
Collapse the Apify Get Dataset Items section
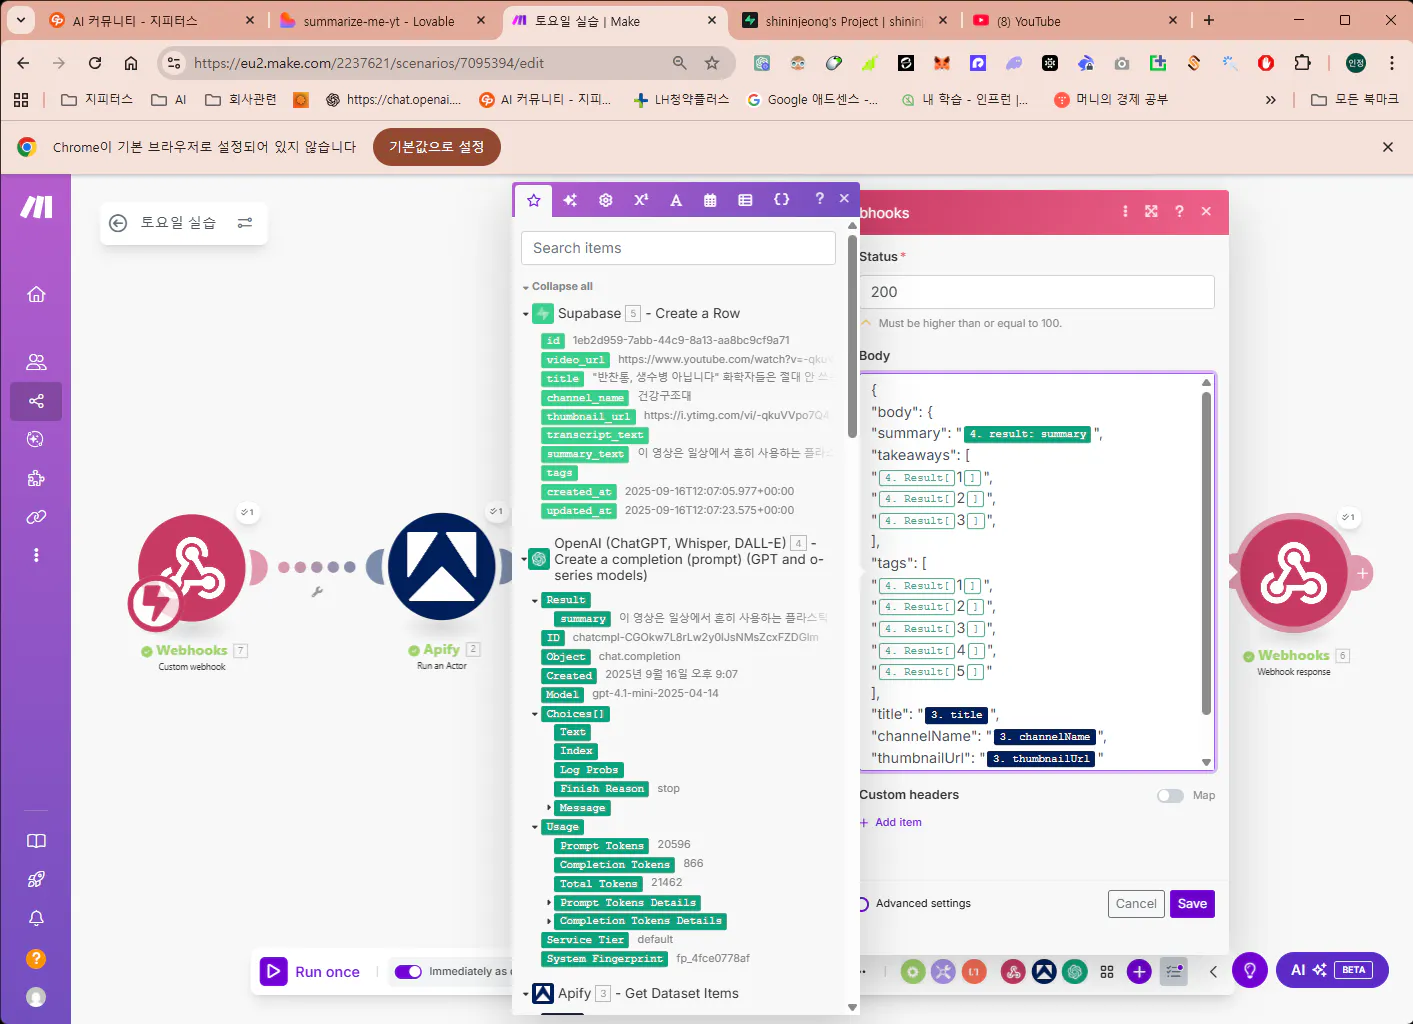point(526,994)
